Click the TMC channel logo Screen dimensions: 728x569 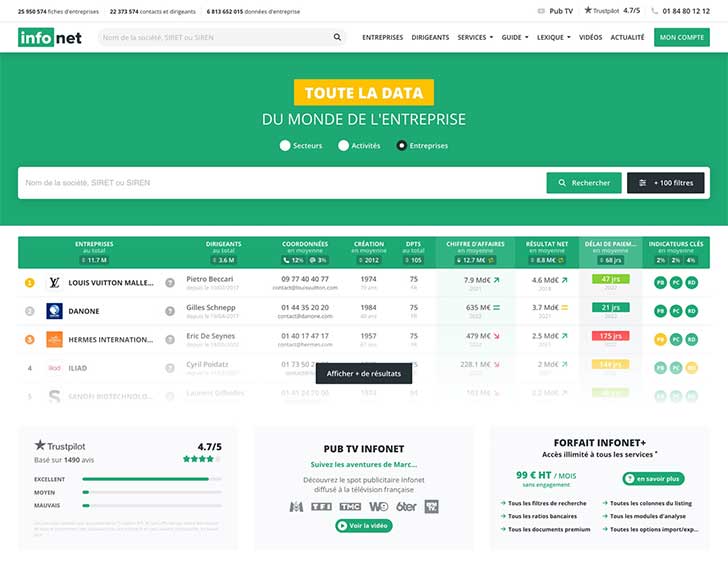[x=350, y=506]
